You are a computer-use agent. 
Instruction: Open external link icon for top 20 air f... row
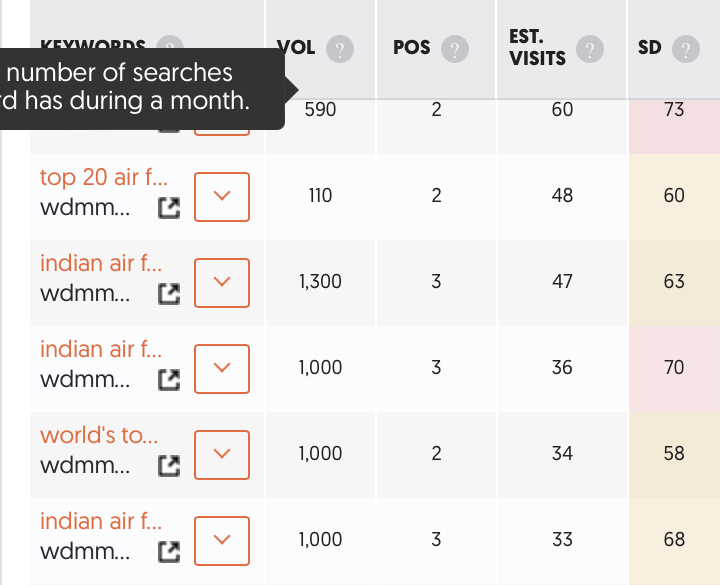pos(169,208)
